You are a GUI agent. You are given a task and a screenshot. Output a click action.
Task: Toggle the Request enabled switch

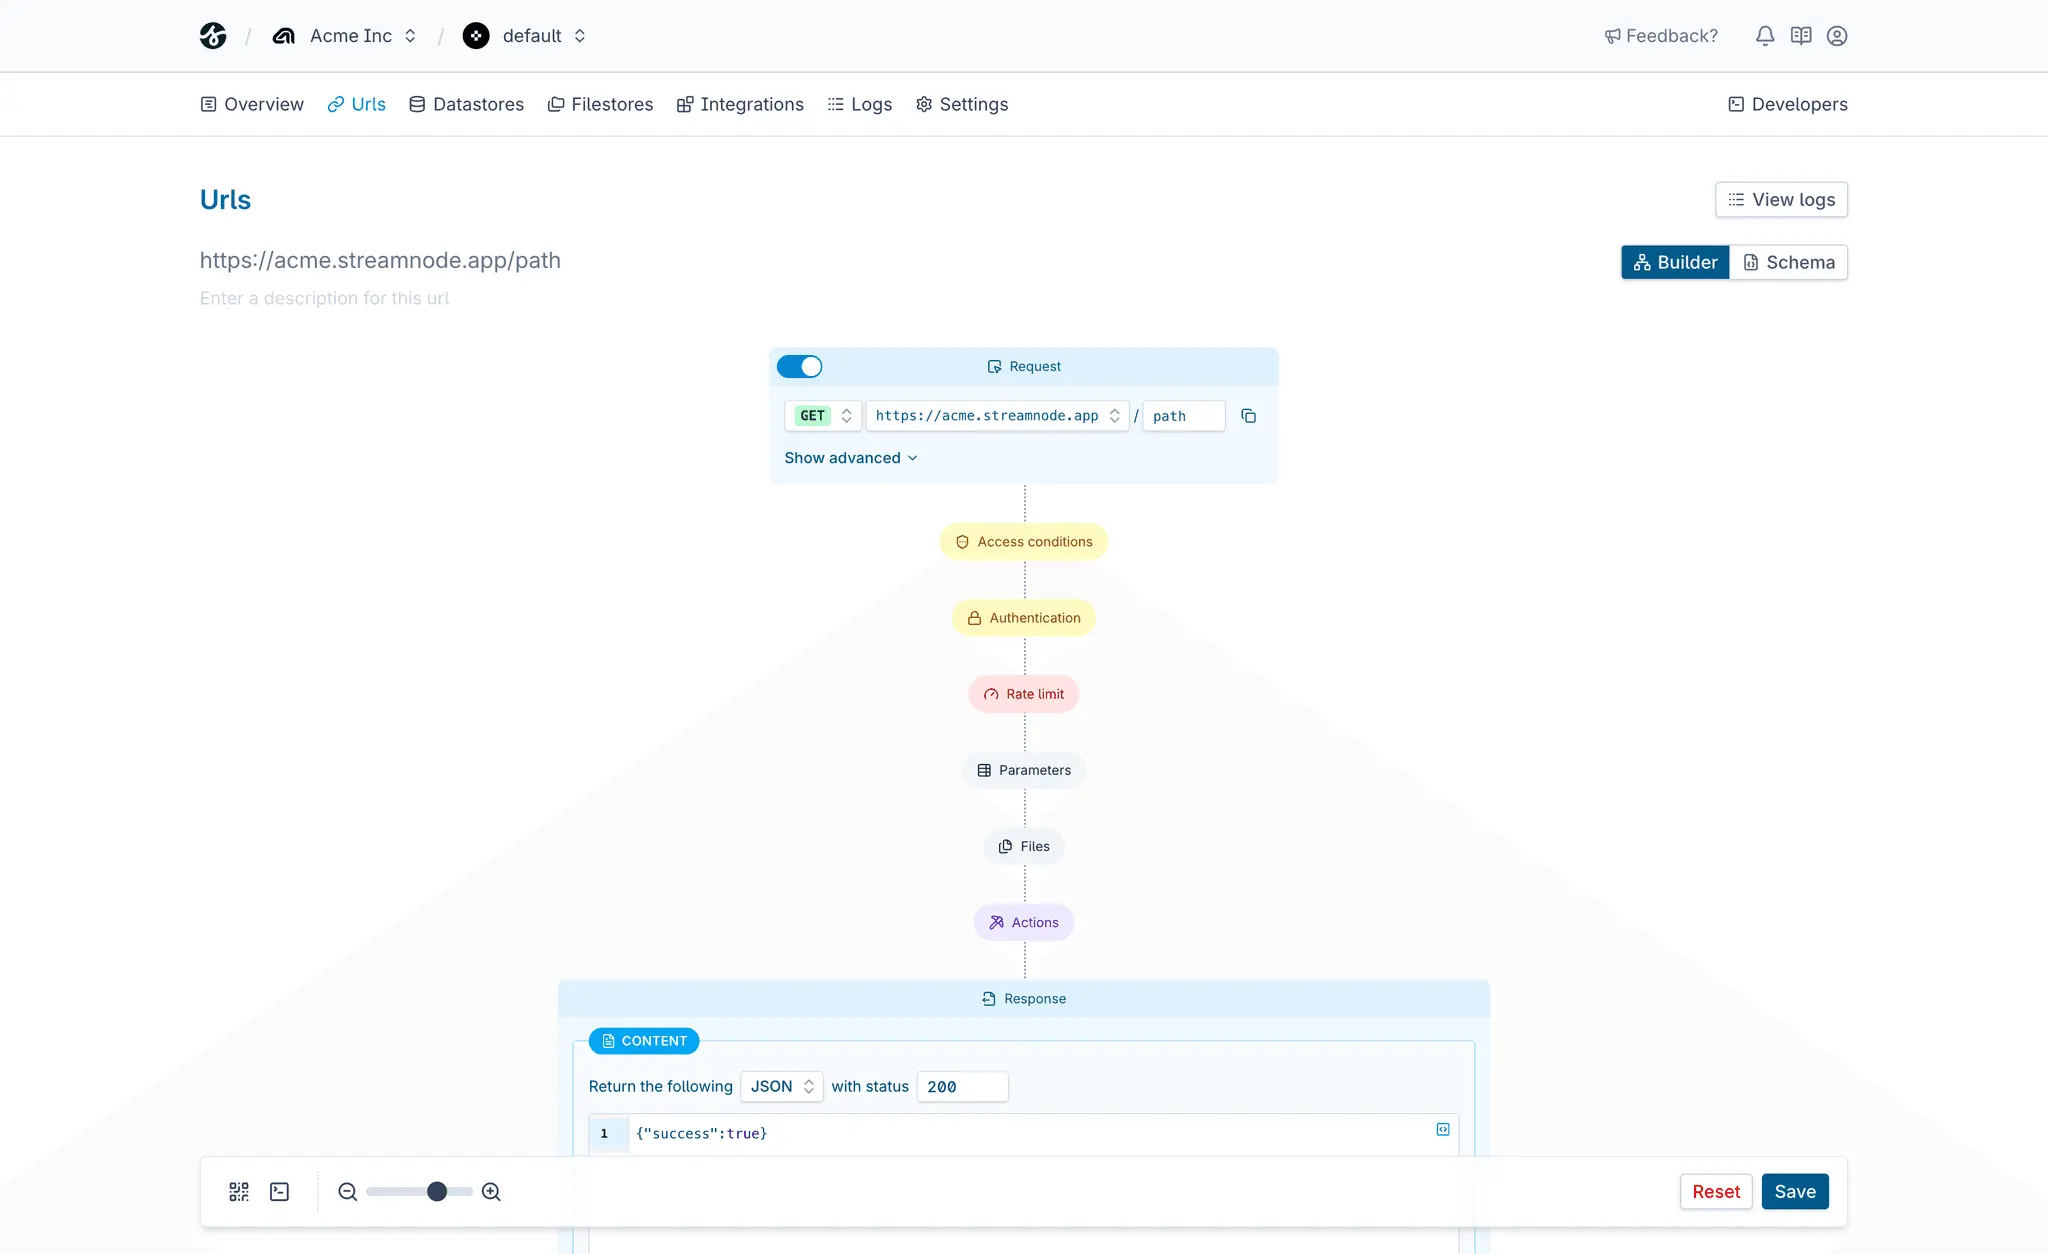click(800, 367)
